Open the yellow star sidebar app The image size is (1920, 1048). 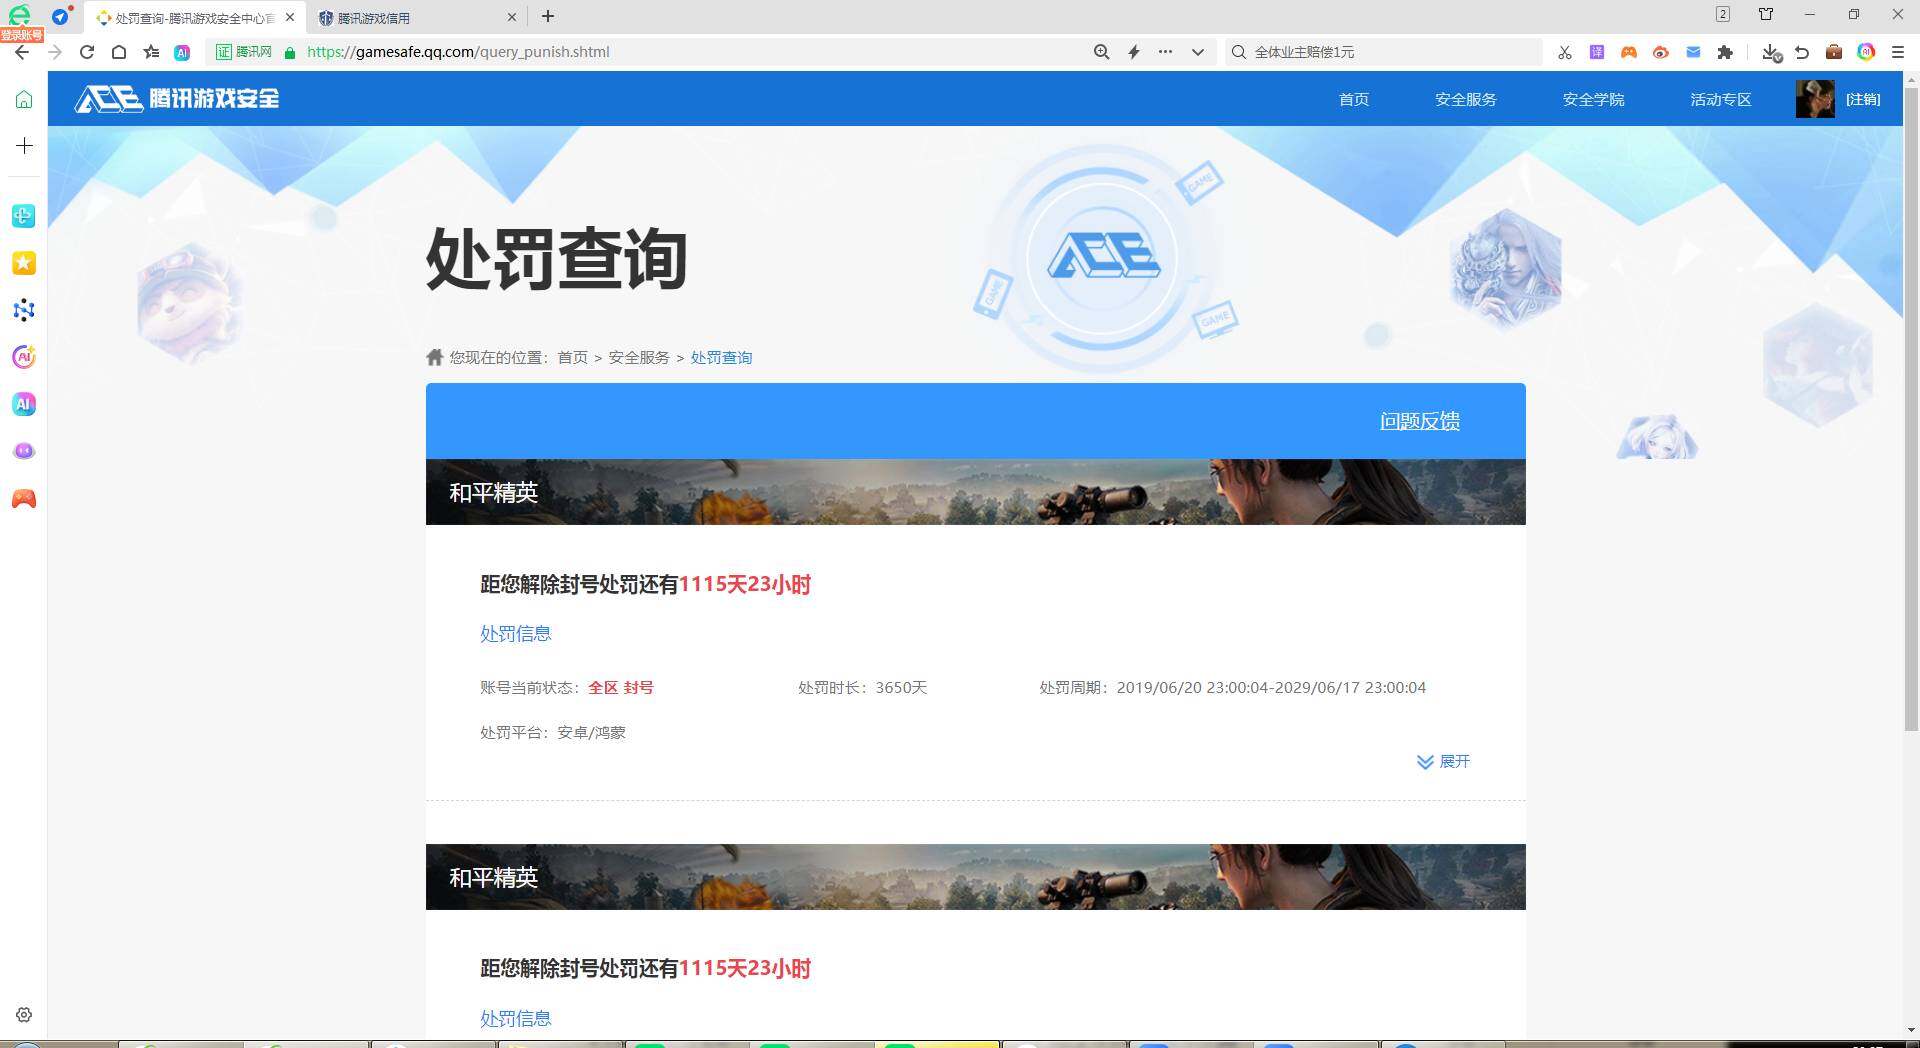click(x=24, y=263)
